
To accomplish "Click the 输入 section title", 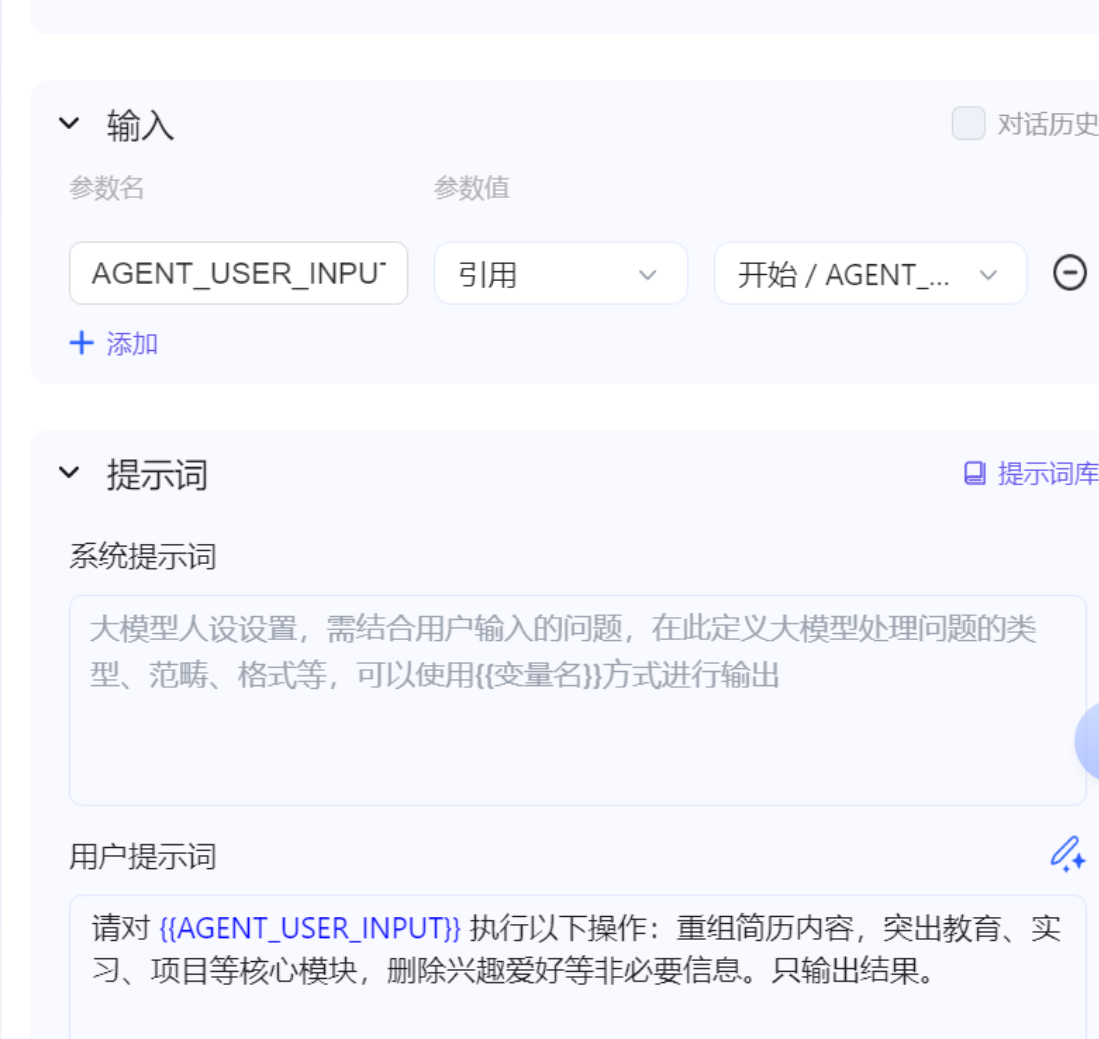I will (140, 125).
